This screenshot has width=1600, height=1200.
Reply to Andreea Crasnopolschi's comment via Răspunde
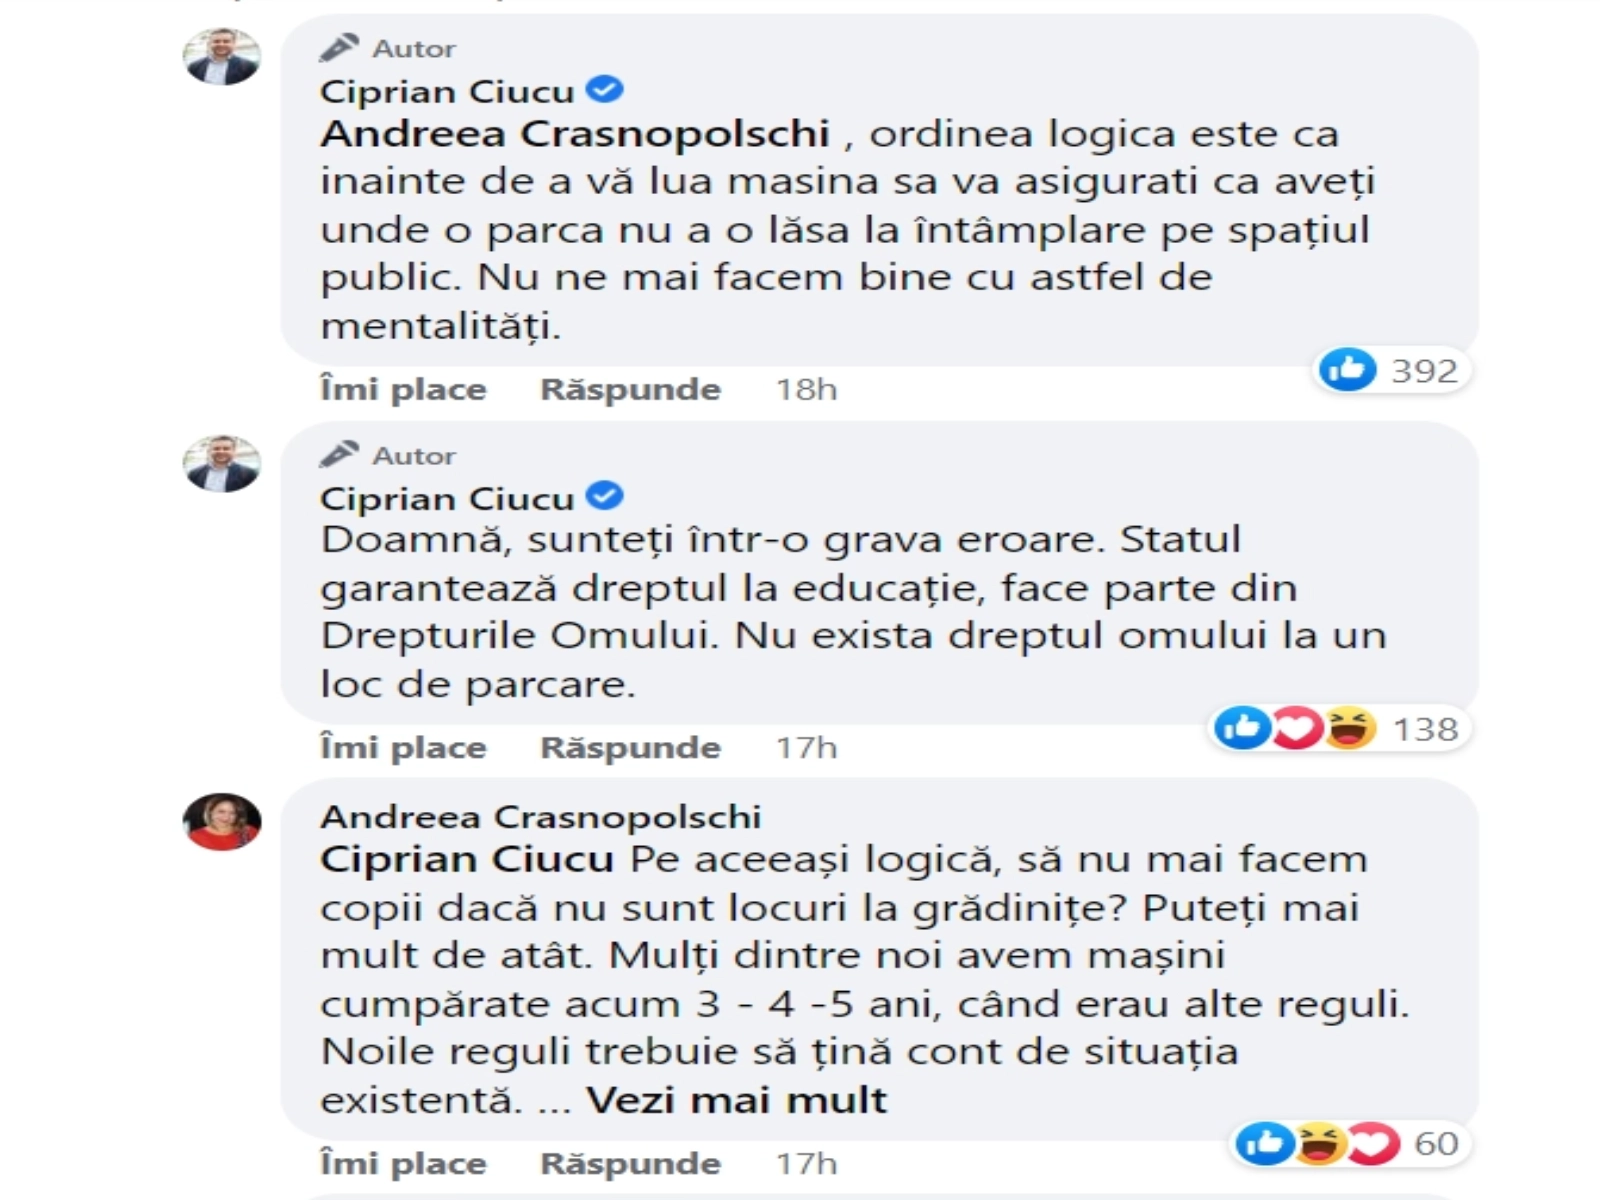pyautogui.click(x=630, y=1163)
